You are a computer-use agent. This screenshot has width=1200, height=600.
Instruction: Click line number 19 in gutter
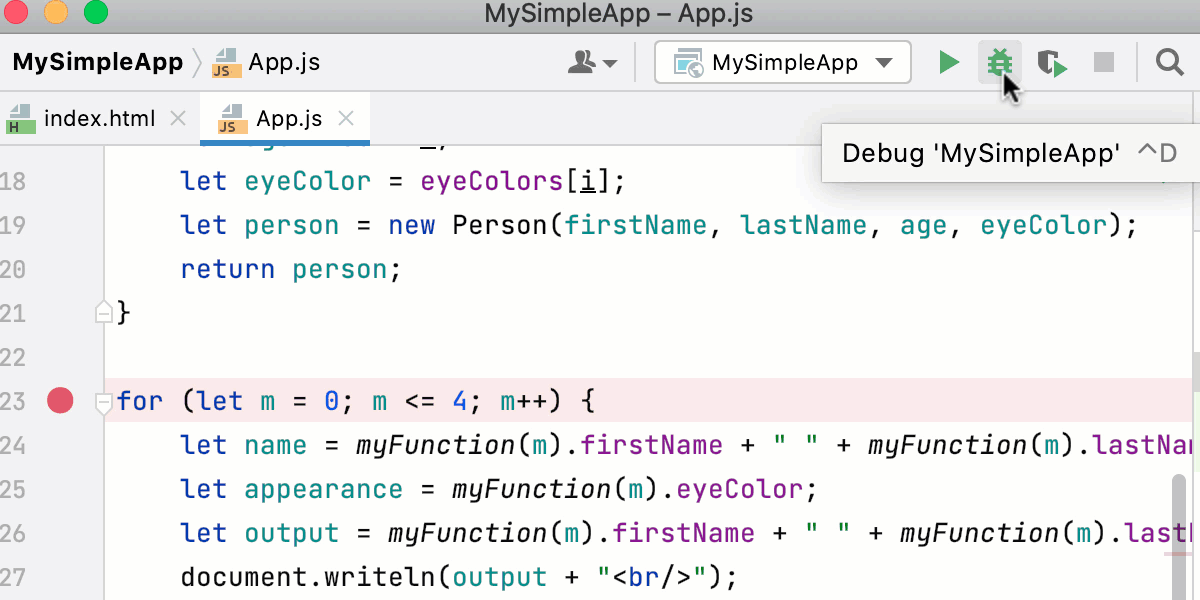click(x=14, y=225)
